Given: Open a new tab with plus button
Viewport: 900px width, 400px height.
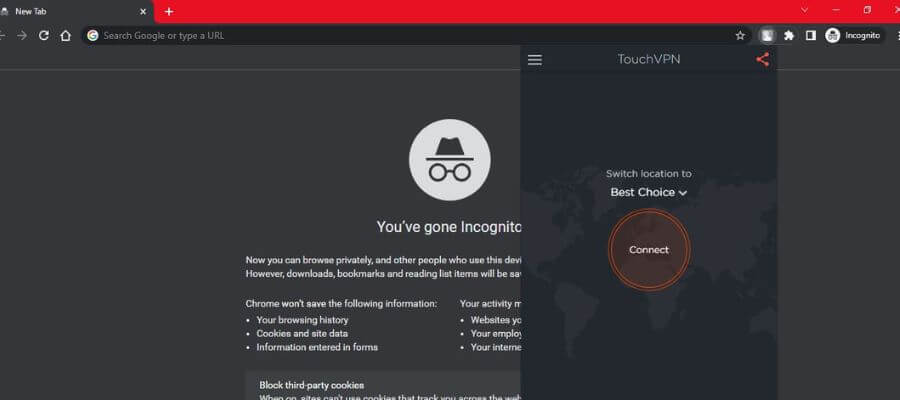Looking at the screenshot, I should point(169,11).
